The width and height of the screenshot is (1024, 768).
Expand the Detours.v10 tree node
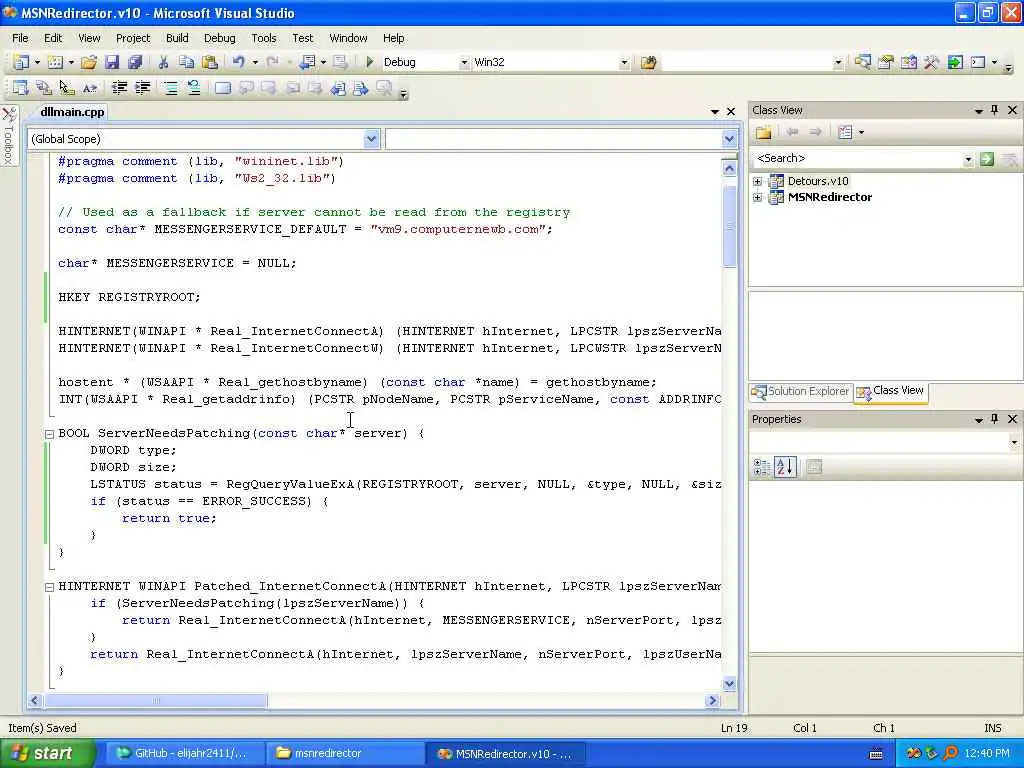pyautogui.click(x=758, y=182)
